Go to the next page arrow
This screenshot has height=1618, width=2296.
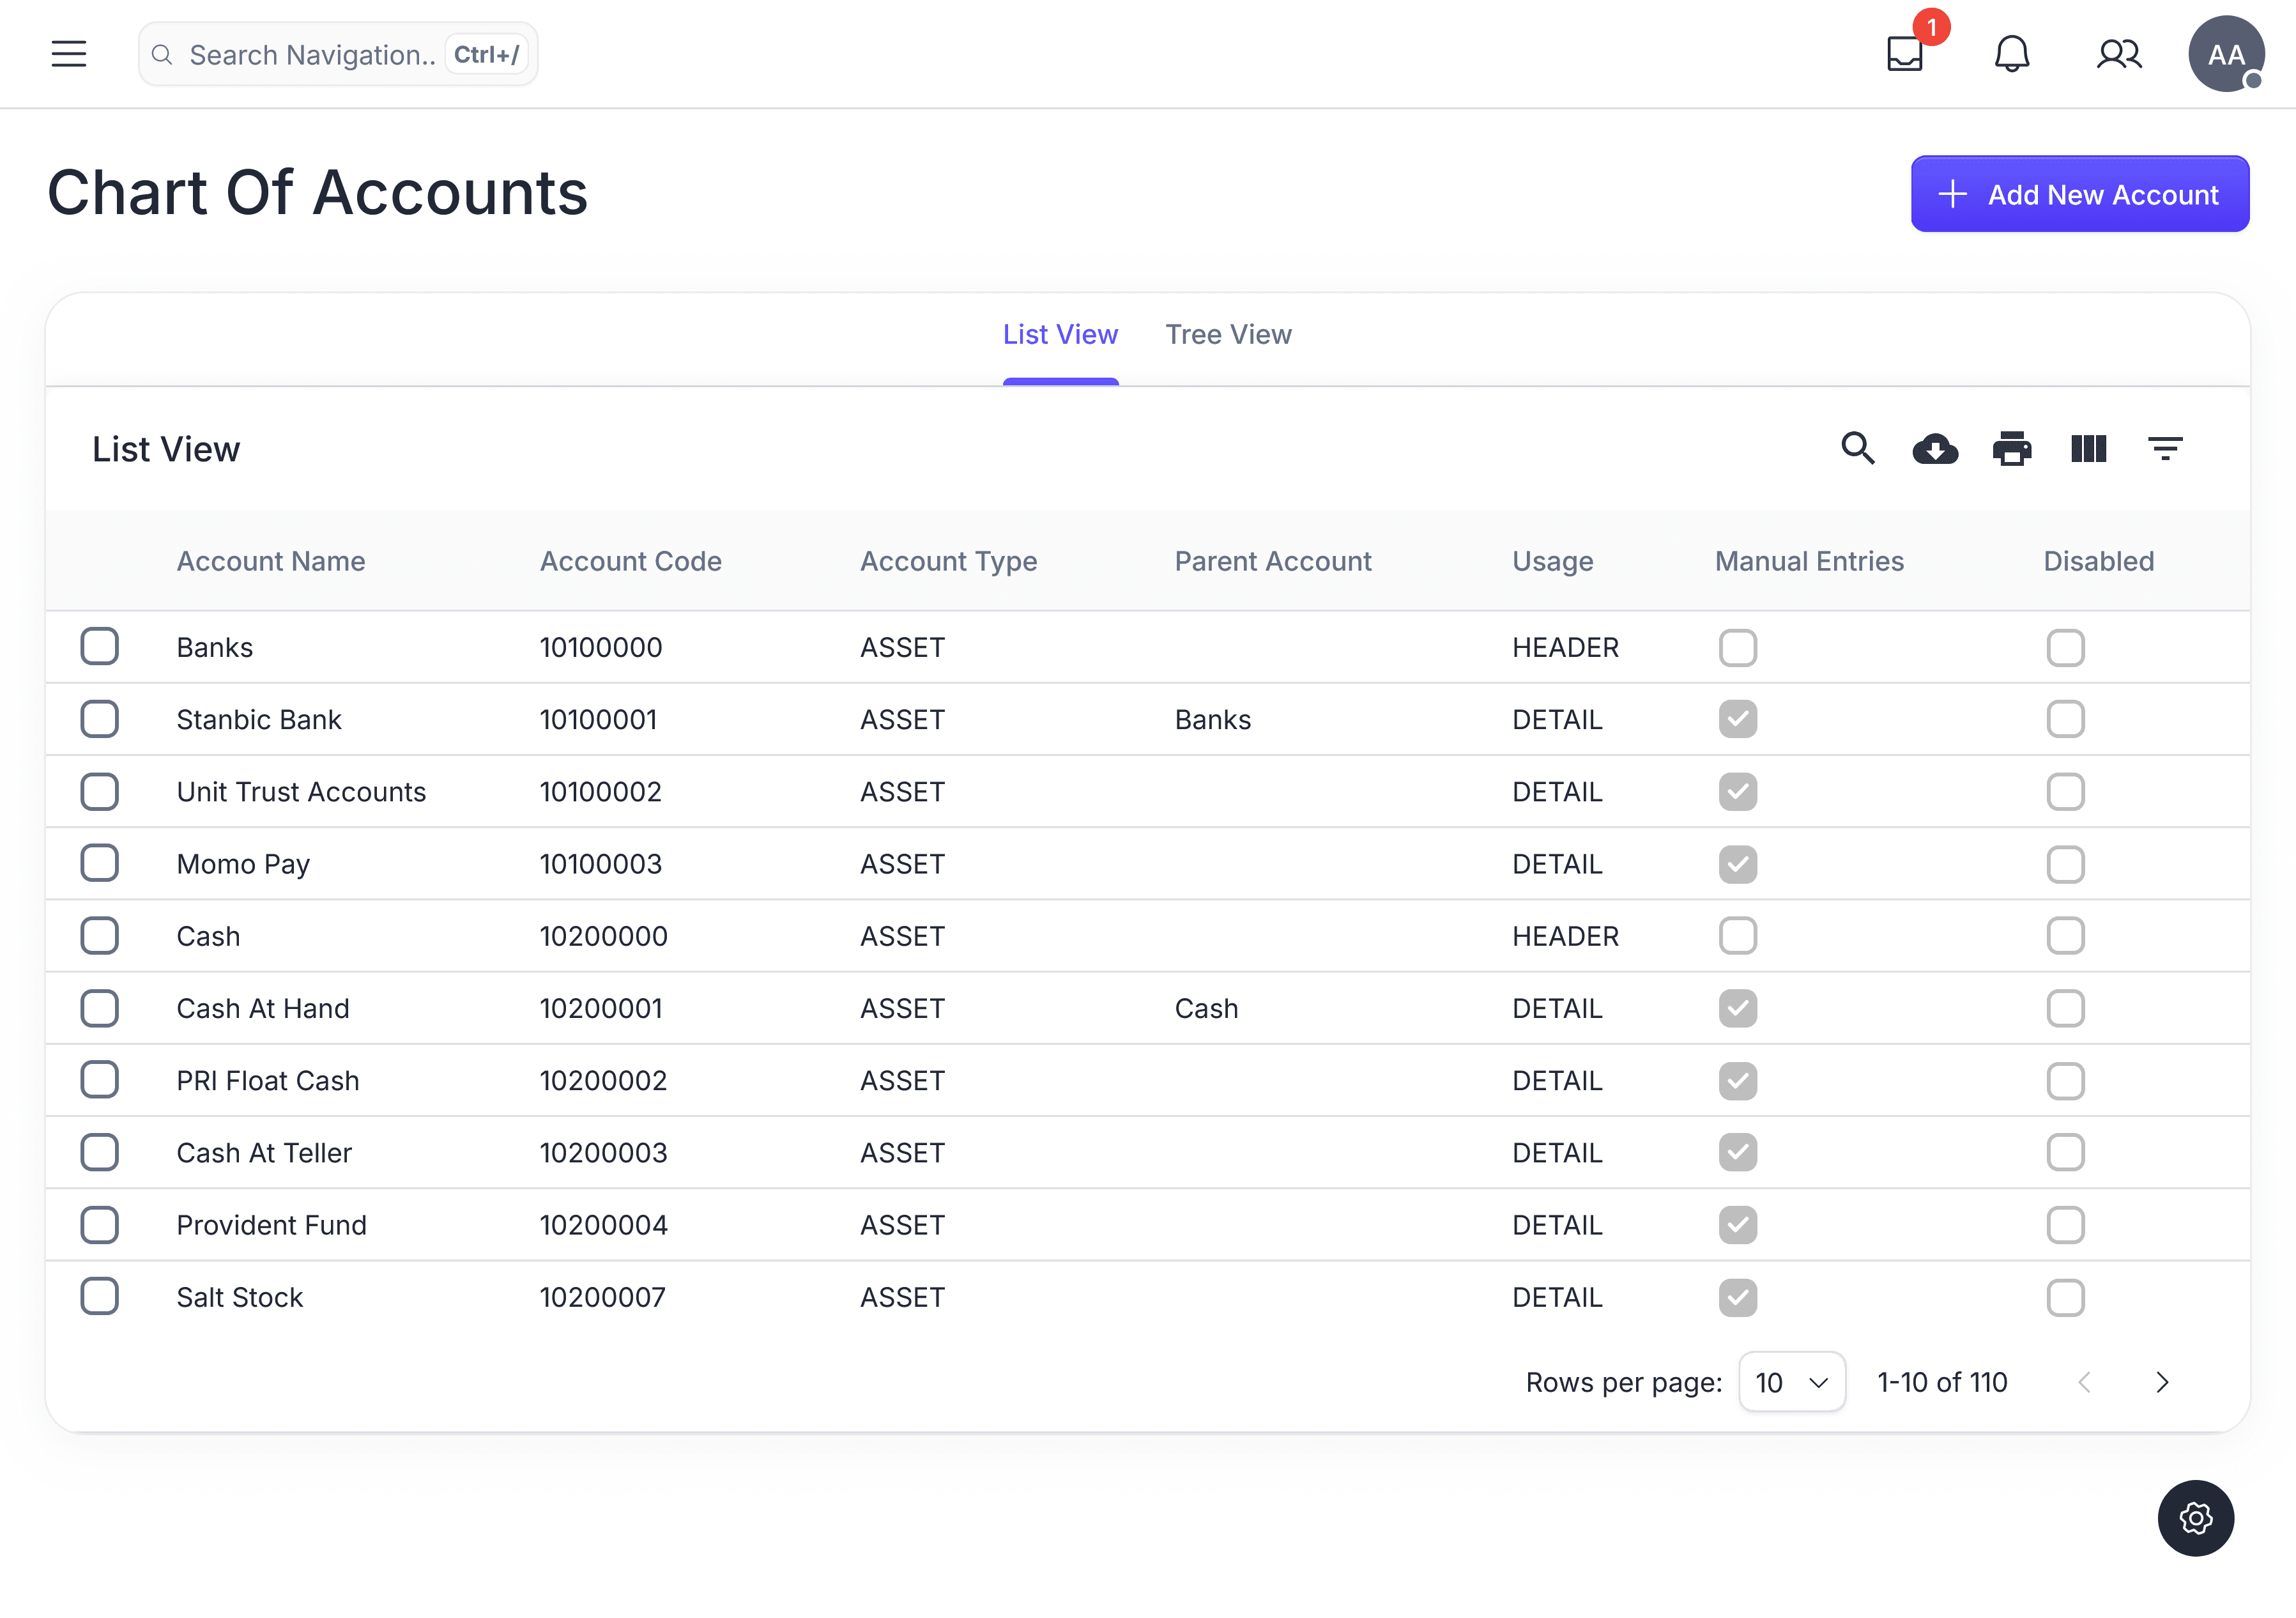[x=2163, y=1383]
